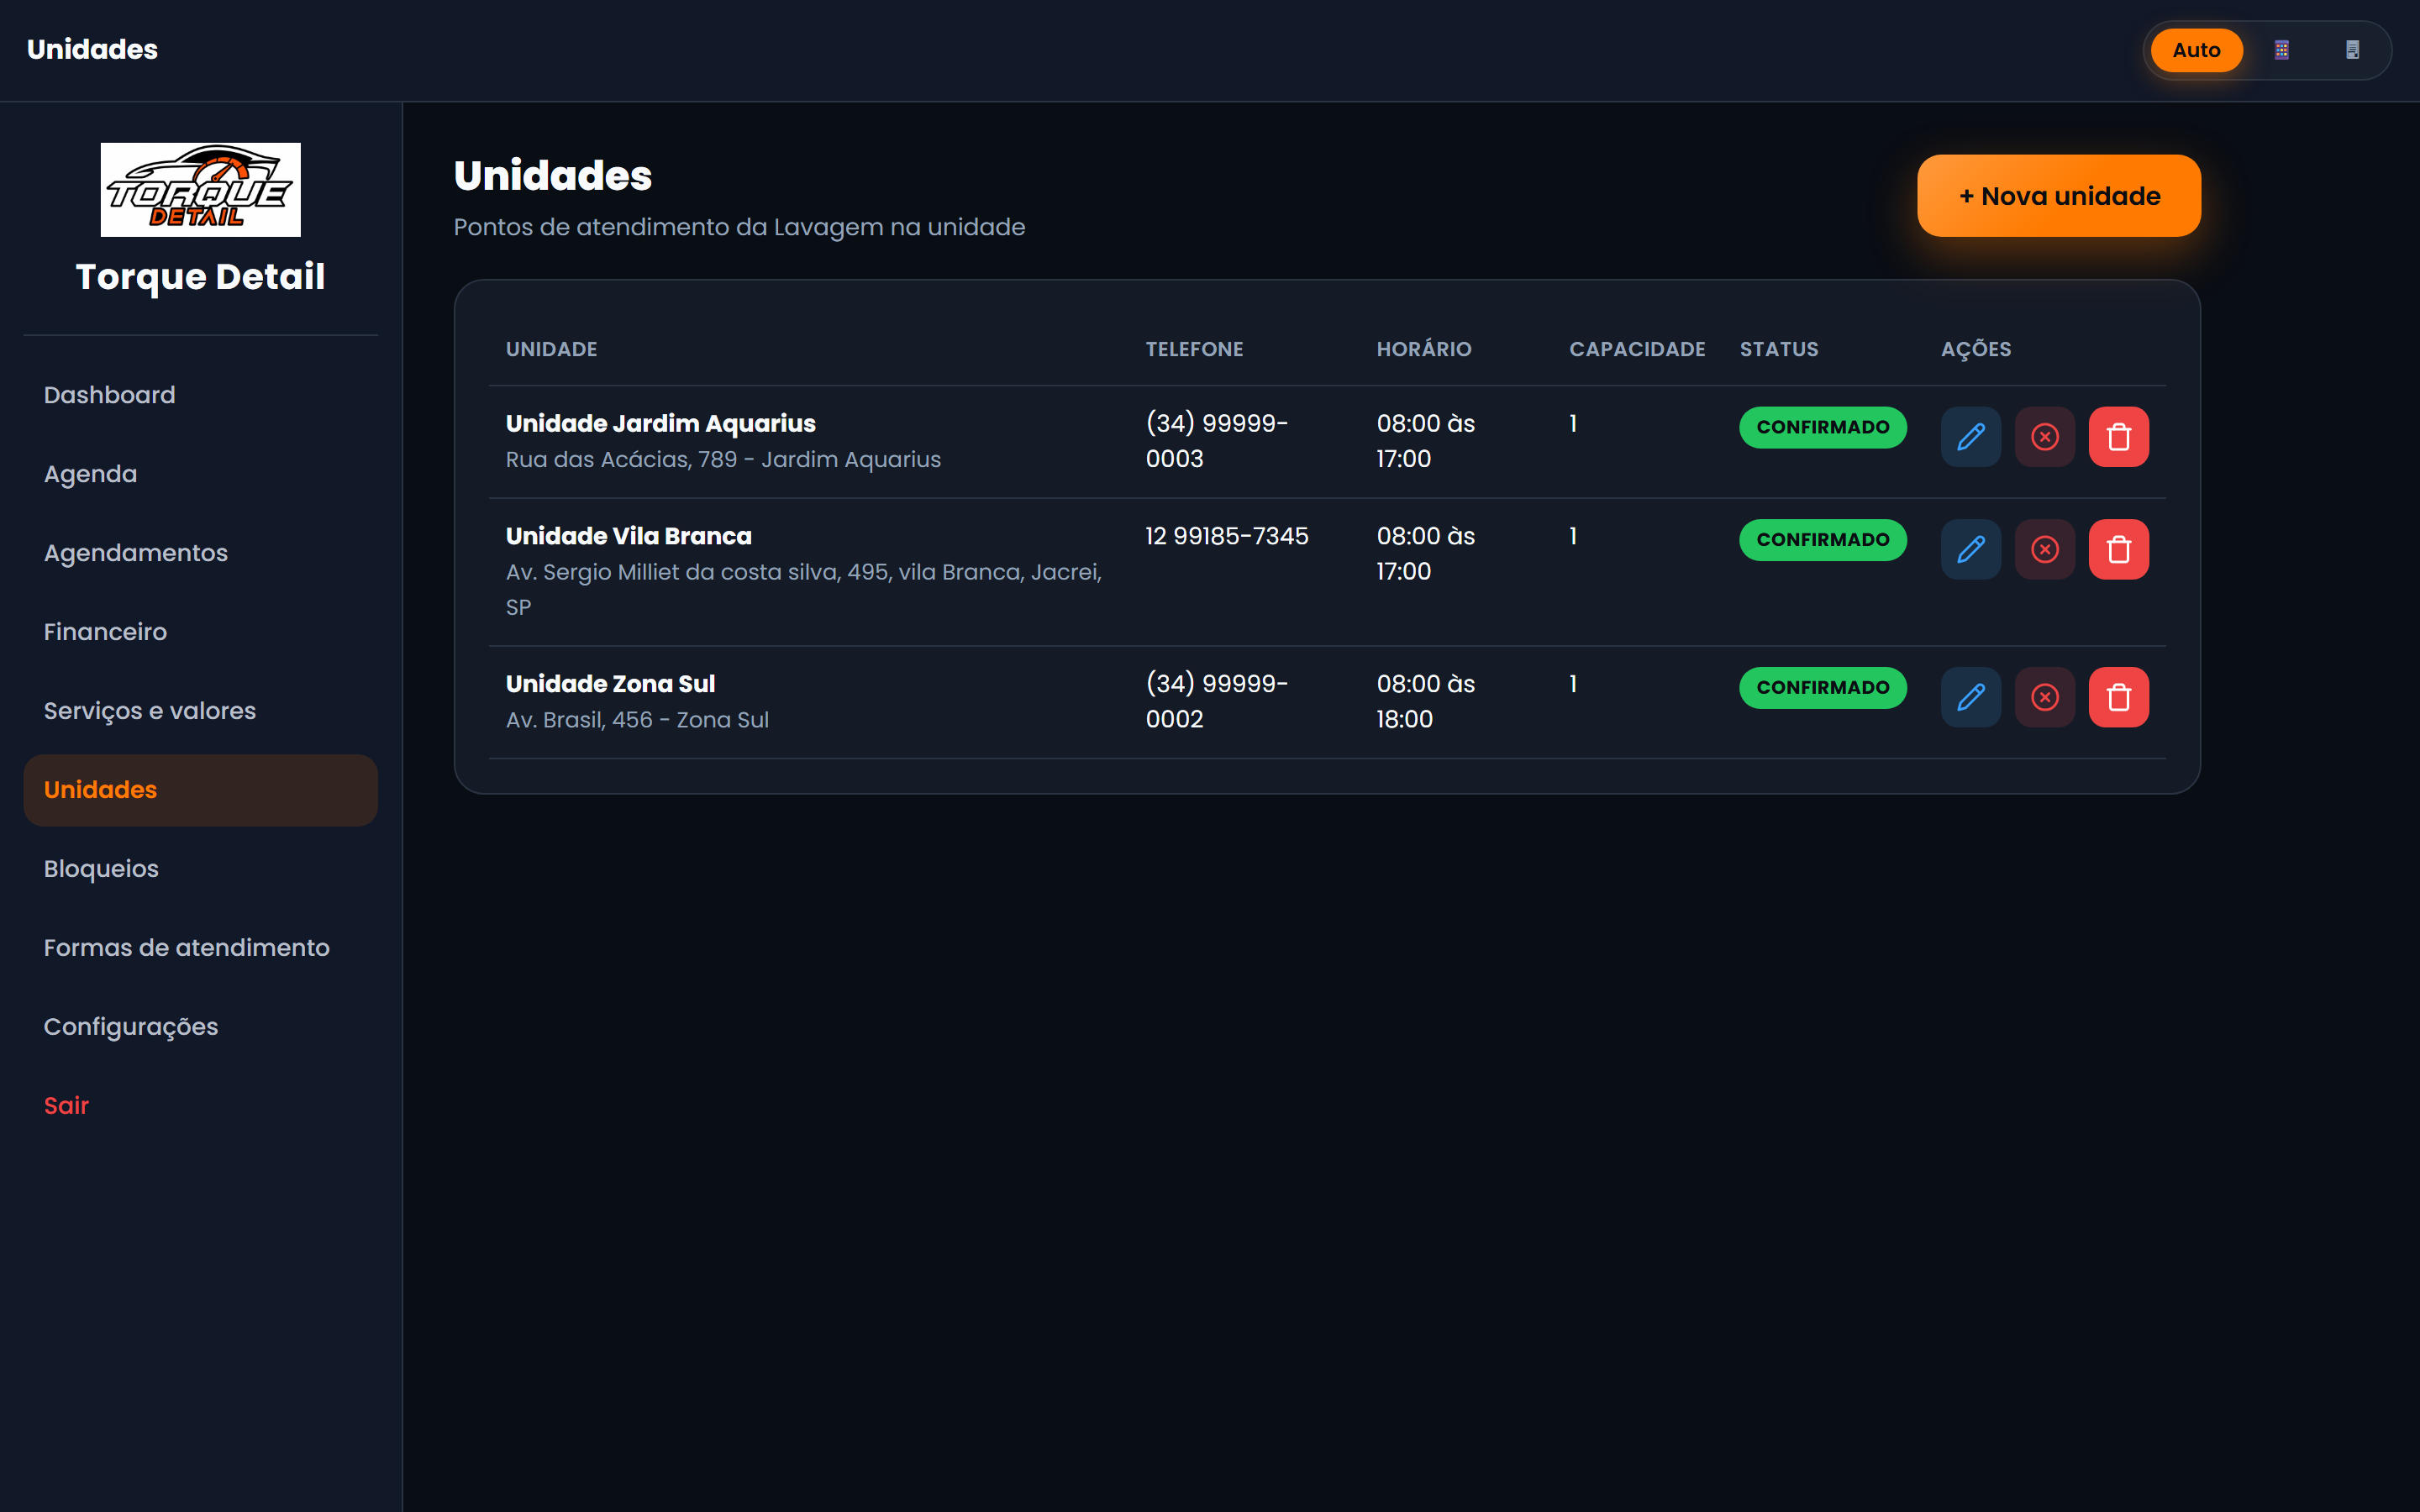The width and height of the screenshot is (2420, 1512).
Task: Delete Unidade Jardim Aquarius with the trash icon
Action: [2118, 437]
